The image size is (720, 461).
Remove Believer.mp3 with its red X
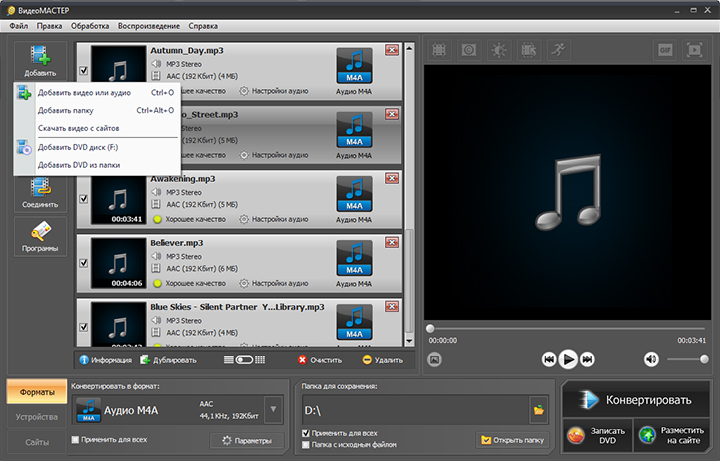pyautogui.click(x=392, y=242)
